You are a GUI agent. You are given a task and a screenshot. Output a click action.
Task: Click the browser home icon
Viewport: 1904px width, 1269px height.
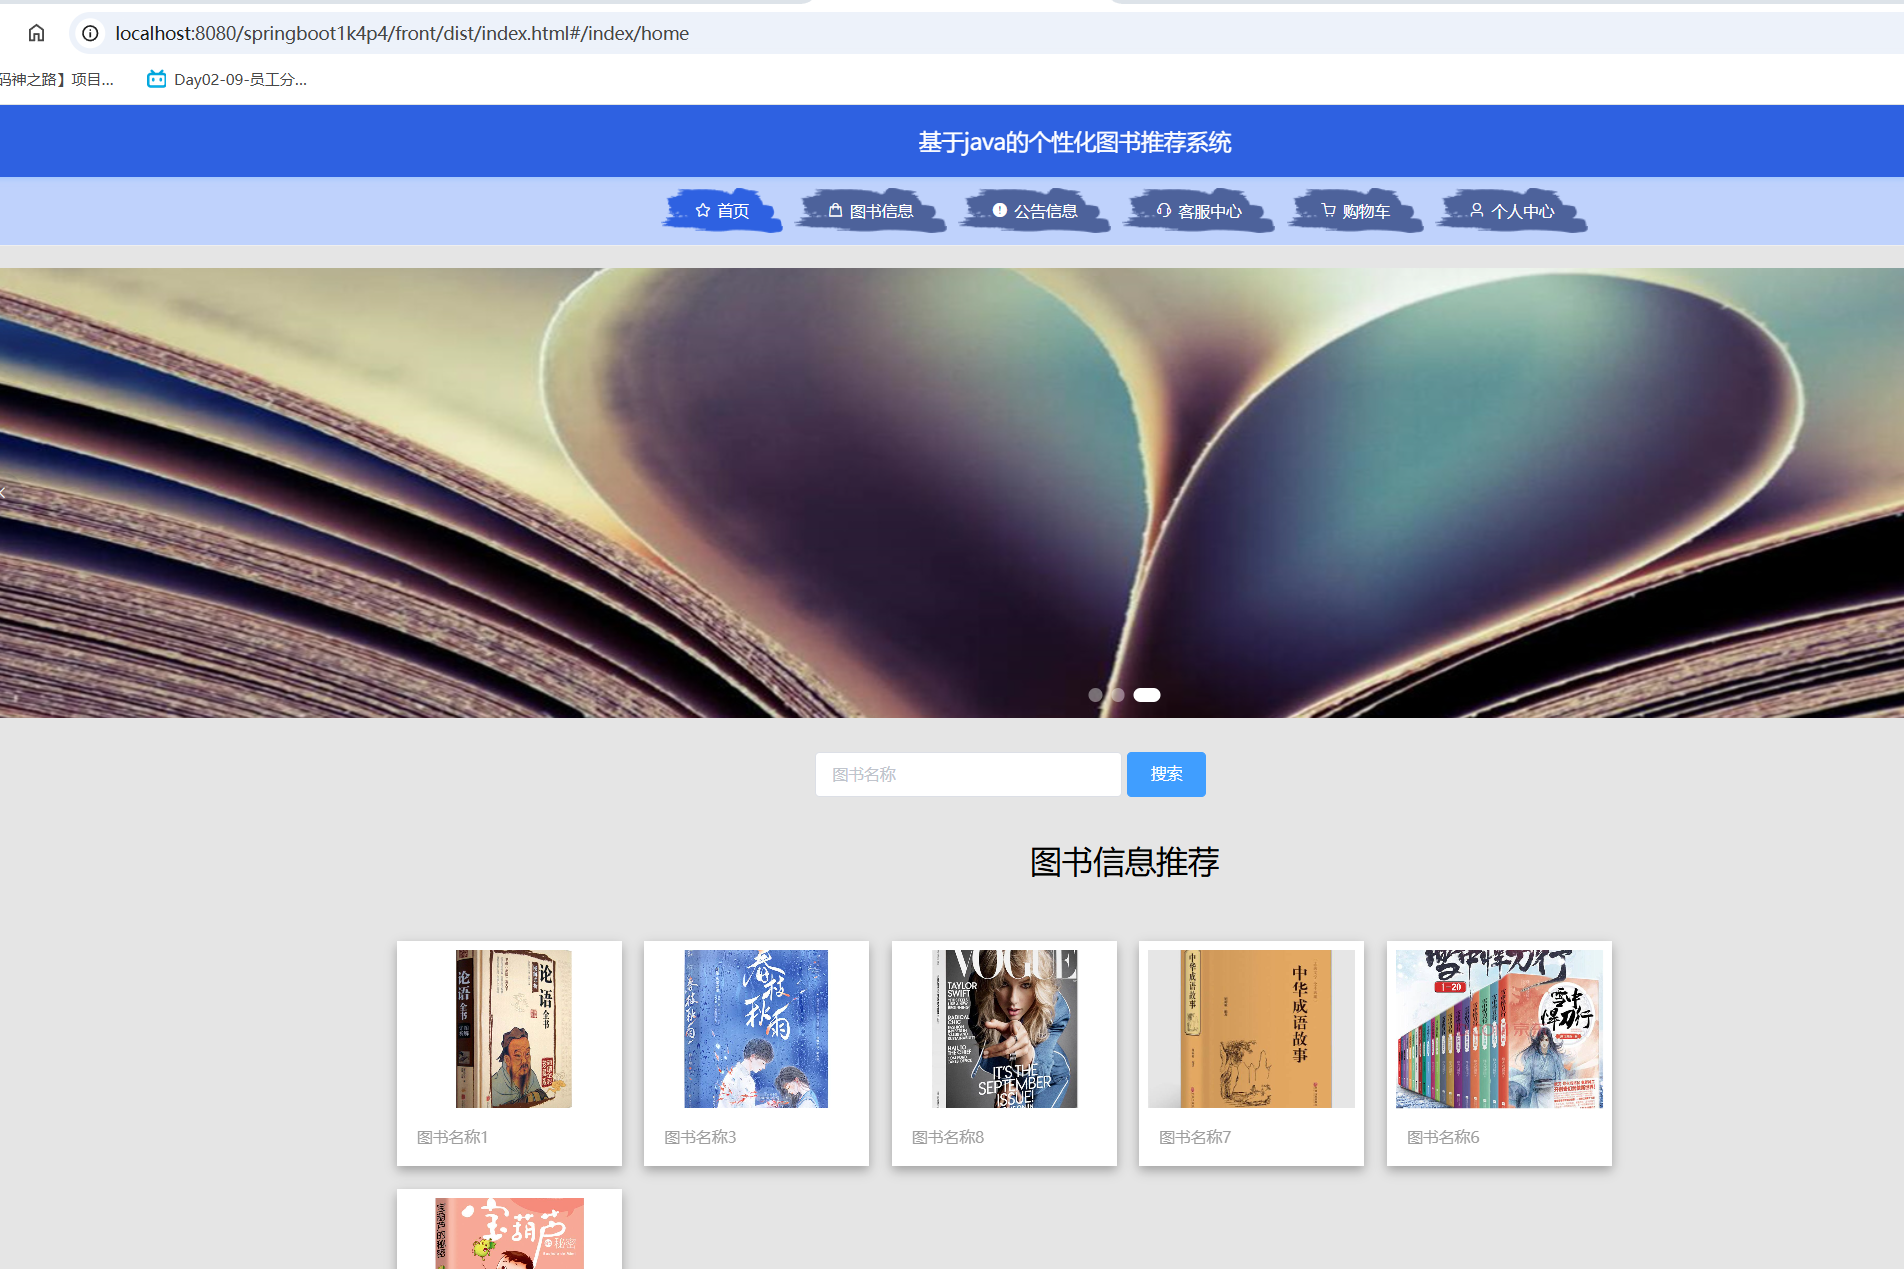pyautogui.click(x=36, y=33)
